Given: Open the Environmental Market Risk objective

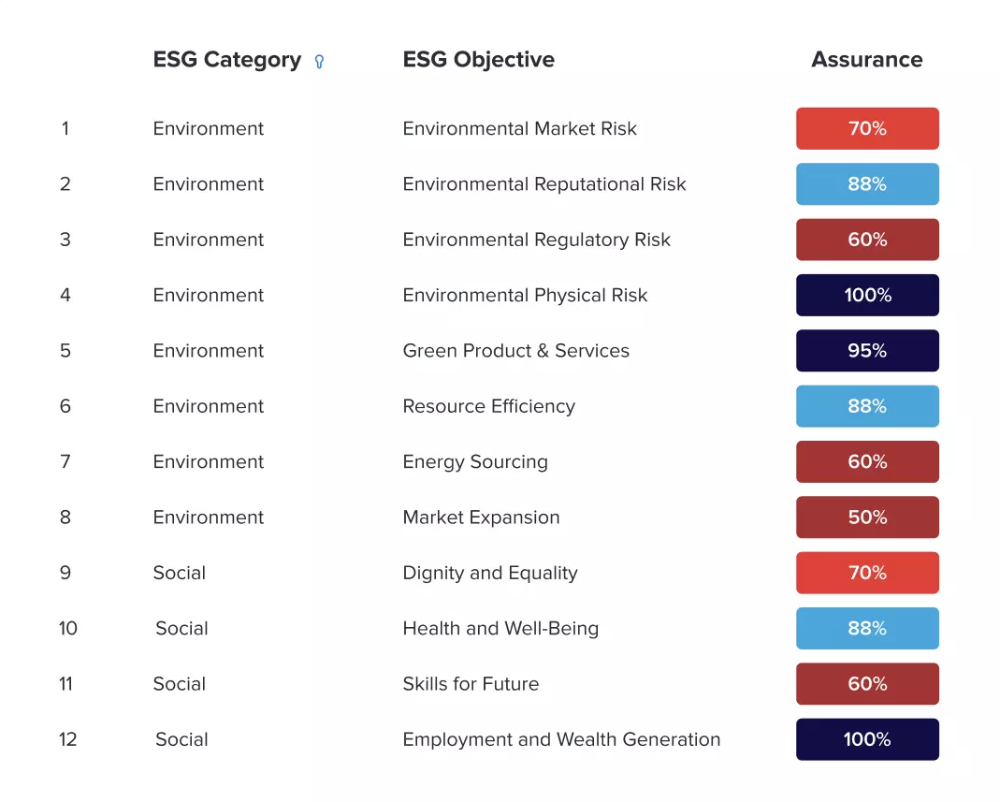Looking at the screenshot, I should 520,128.
